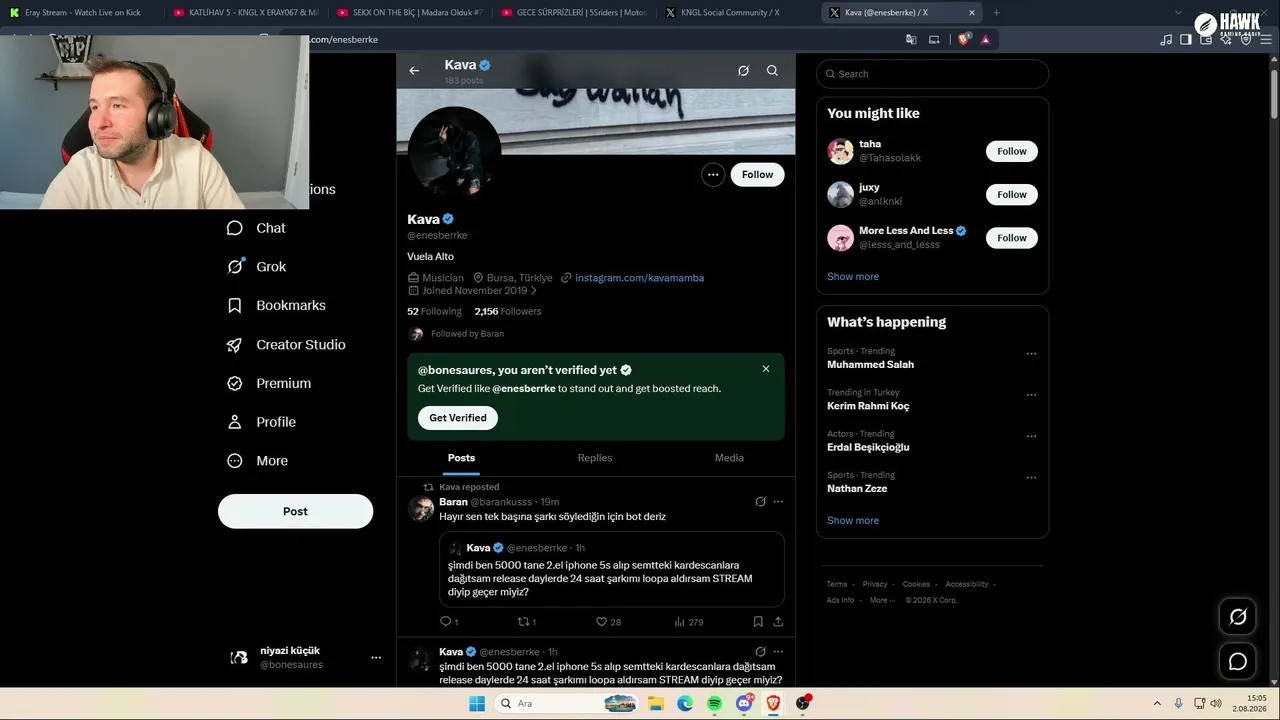Open the floating Grok button
Image resolution: width=1280 pixels, height=720 pixels.
(x=1238, y=617)
